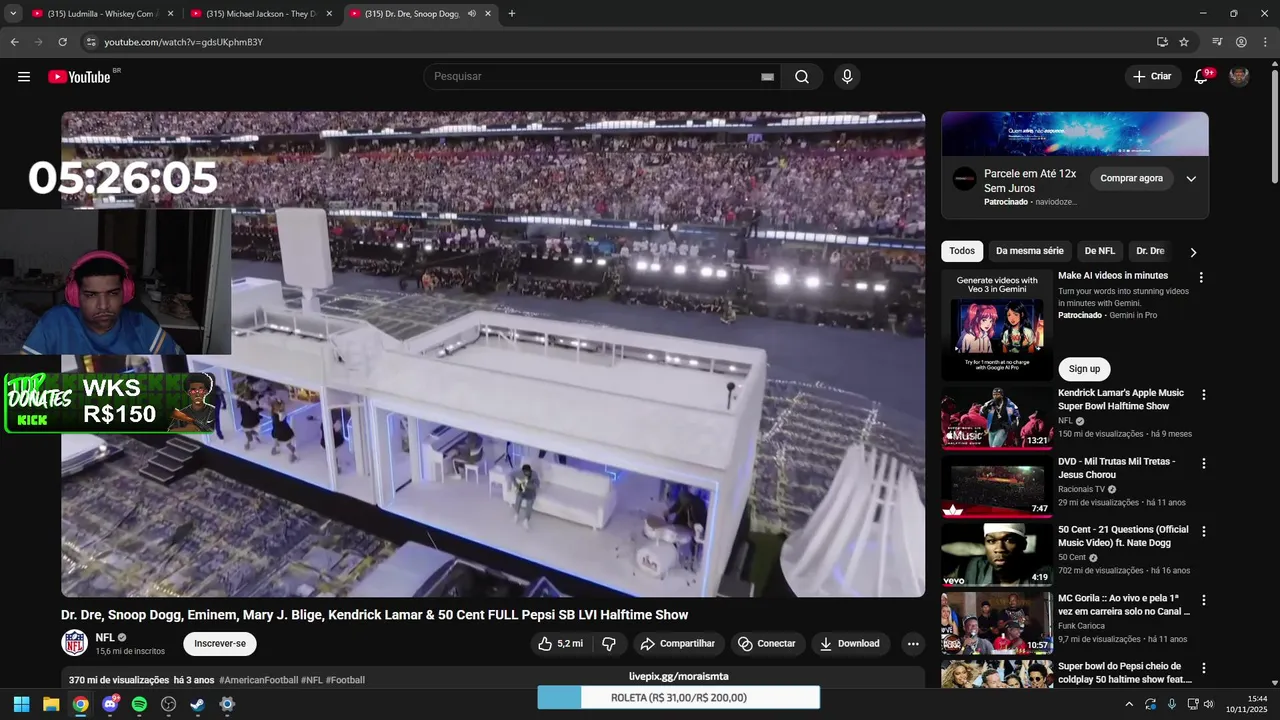Open Mil Trutas Mil Tretas thumbnail

click(x=996, y=487)
